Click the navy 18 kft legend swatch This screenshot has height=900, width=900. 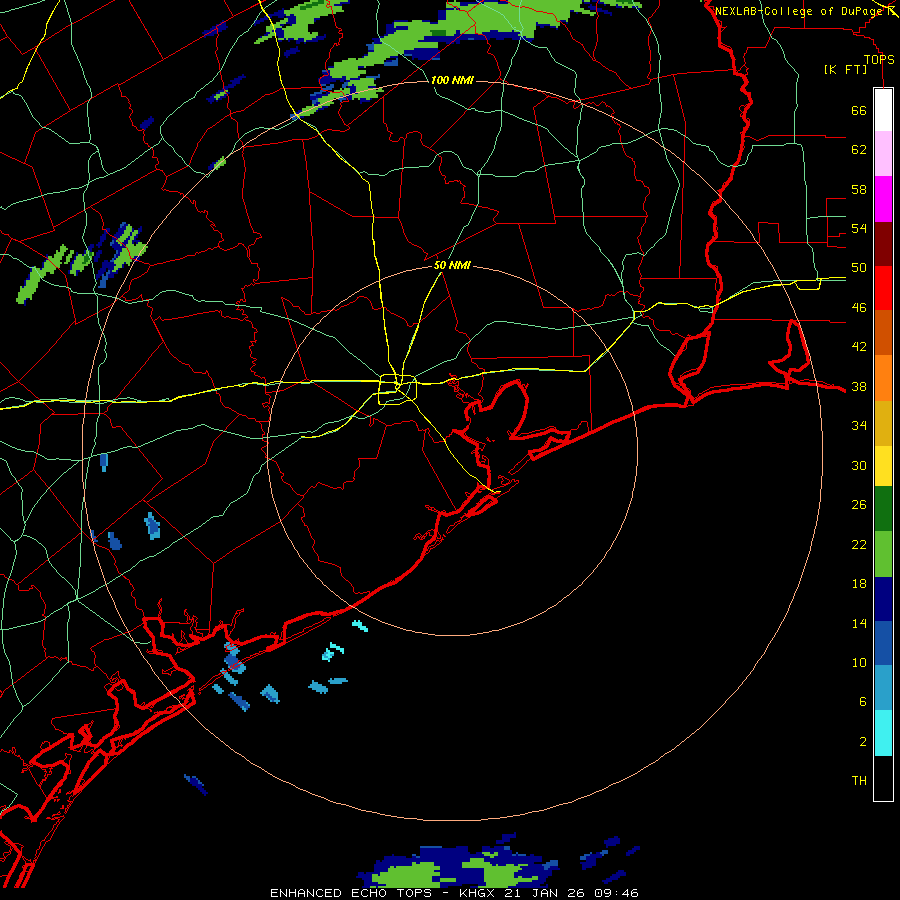coord(883,599)
